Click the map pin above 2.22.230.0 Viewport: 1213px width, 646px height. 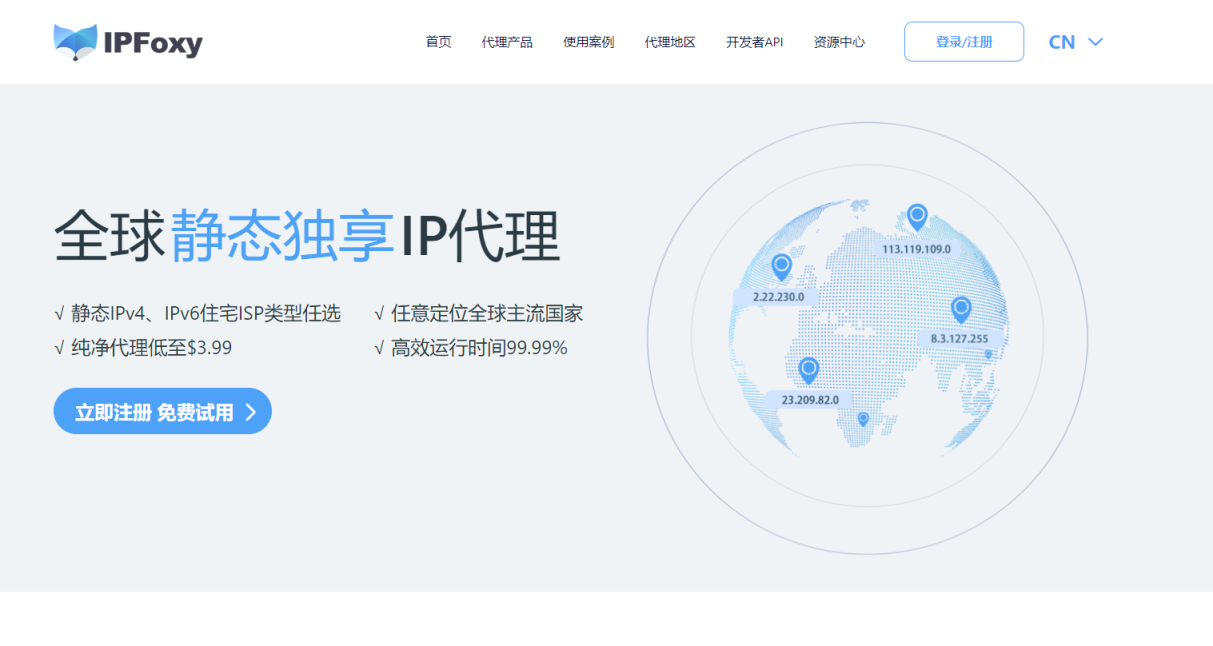pyautogui.click(x=782, y=266)
